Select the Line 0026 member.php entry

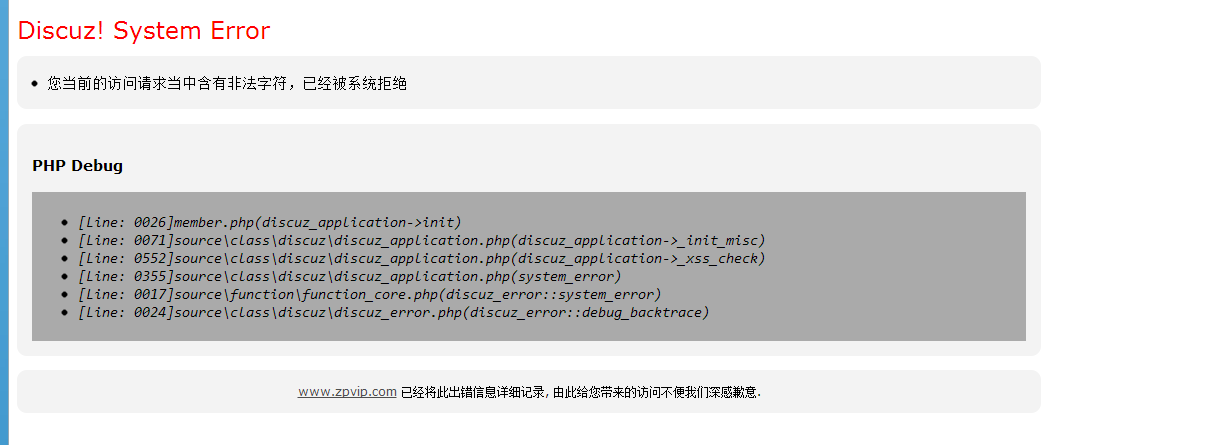pyautogui.click(x=269, y=222)
